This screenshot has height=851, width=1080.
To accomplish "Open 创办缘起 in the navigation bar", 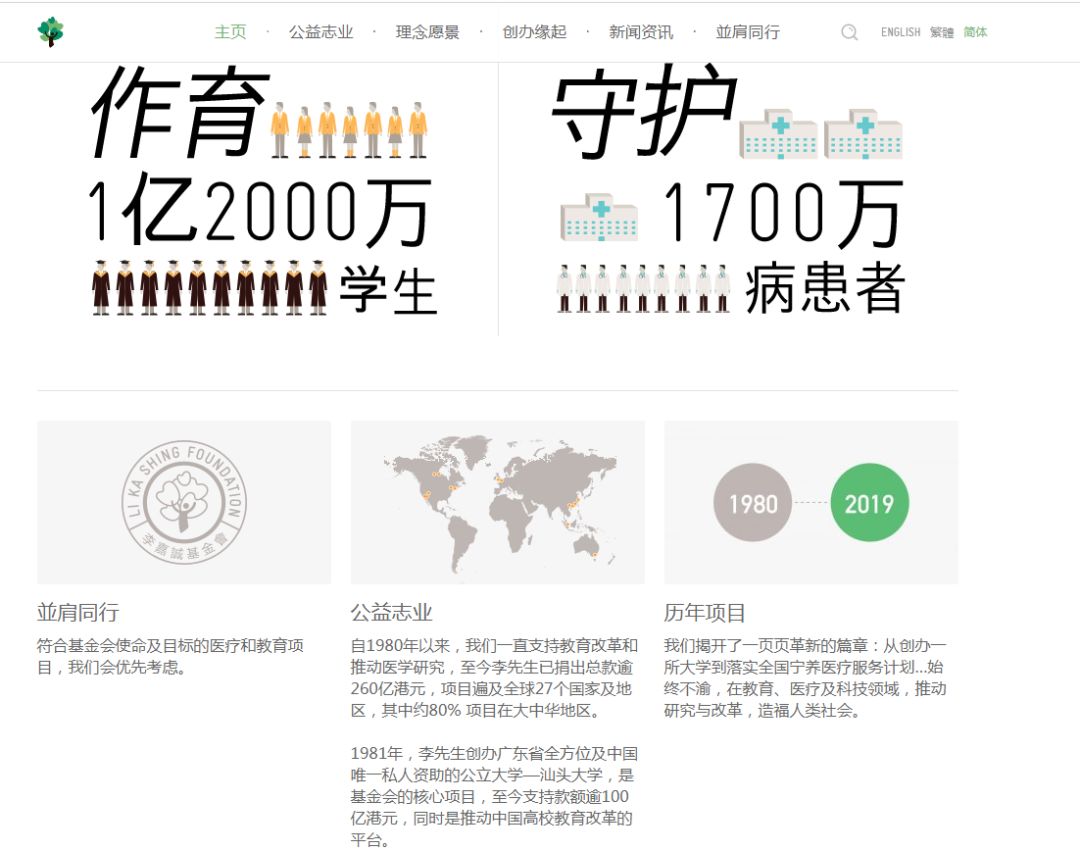I will point(534,32).
